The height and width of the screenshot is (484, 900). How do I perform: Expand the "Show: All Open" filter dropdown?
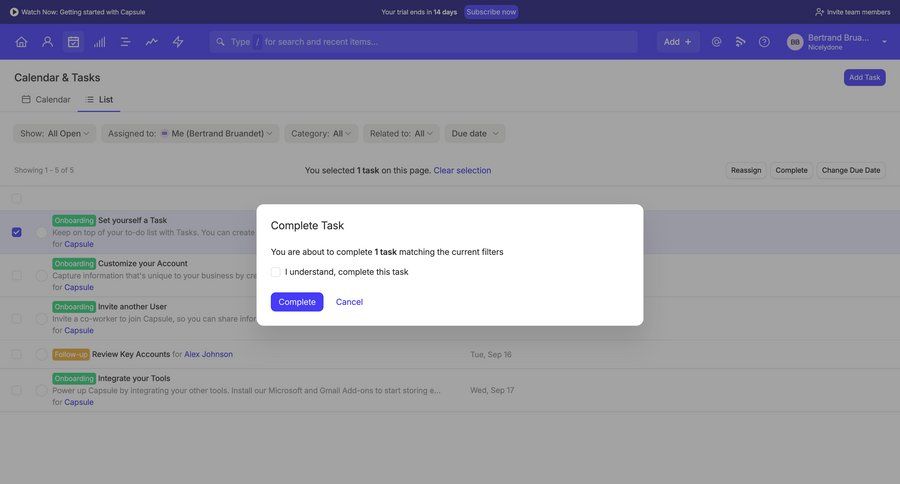tap(55, 133)
